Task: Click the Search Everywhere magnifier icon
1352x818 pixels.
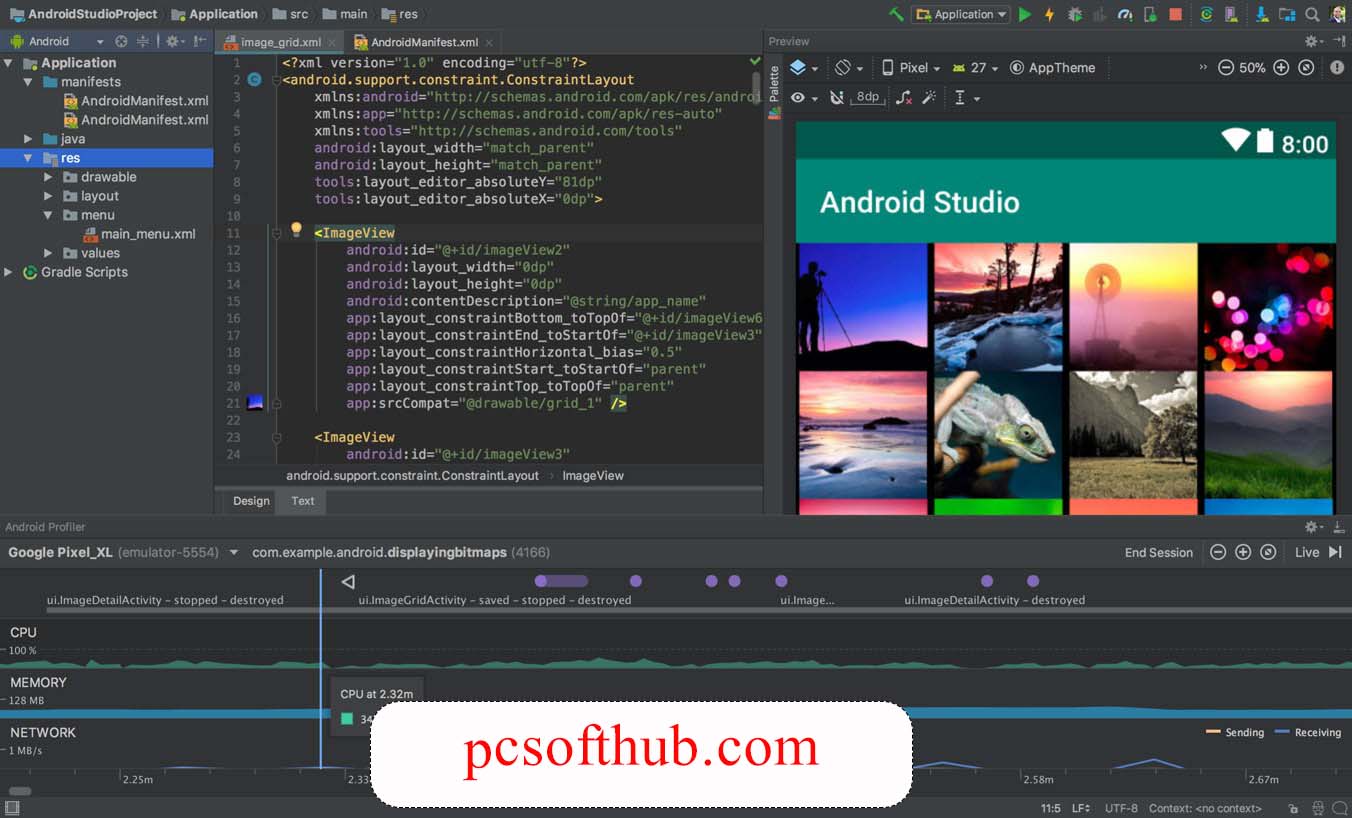Action: [1312, 14]
